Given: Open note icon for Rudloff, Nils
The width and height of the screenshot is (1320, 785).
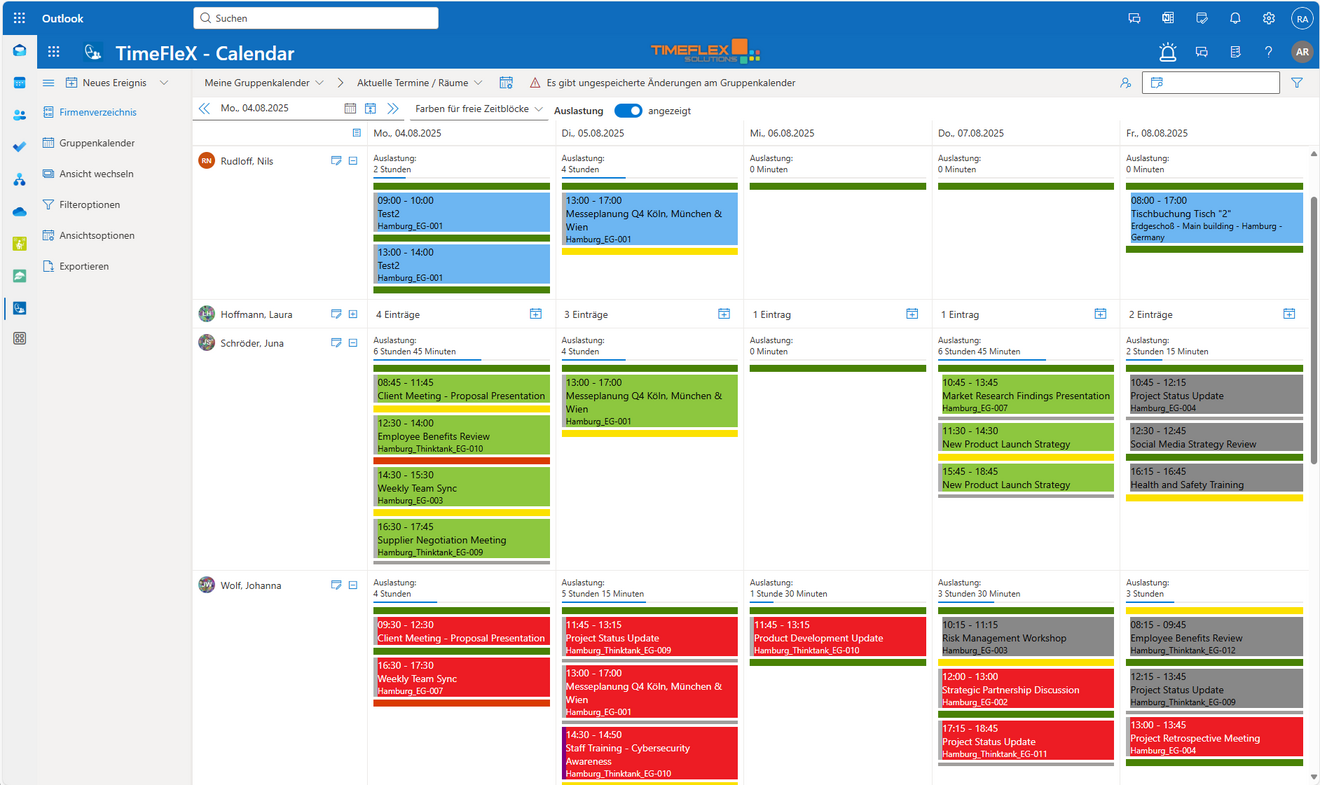Looking at the screenshot, I should [336, 160].
